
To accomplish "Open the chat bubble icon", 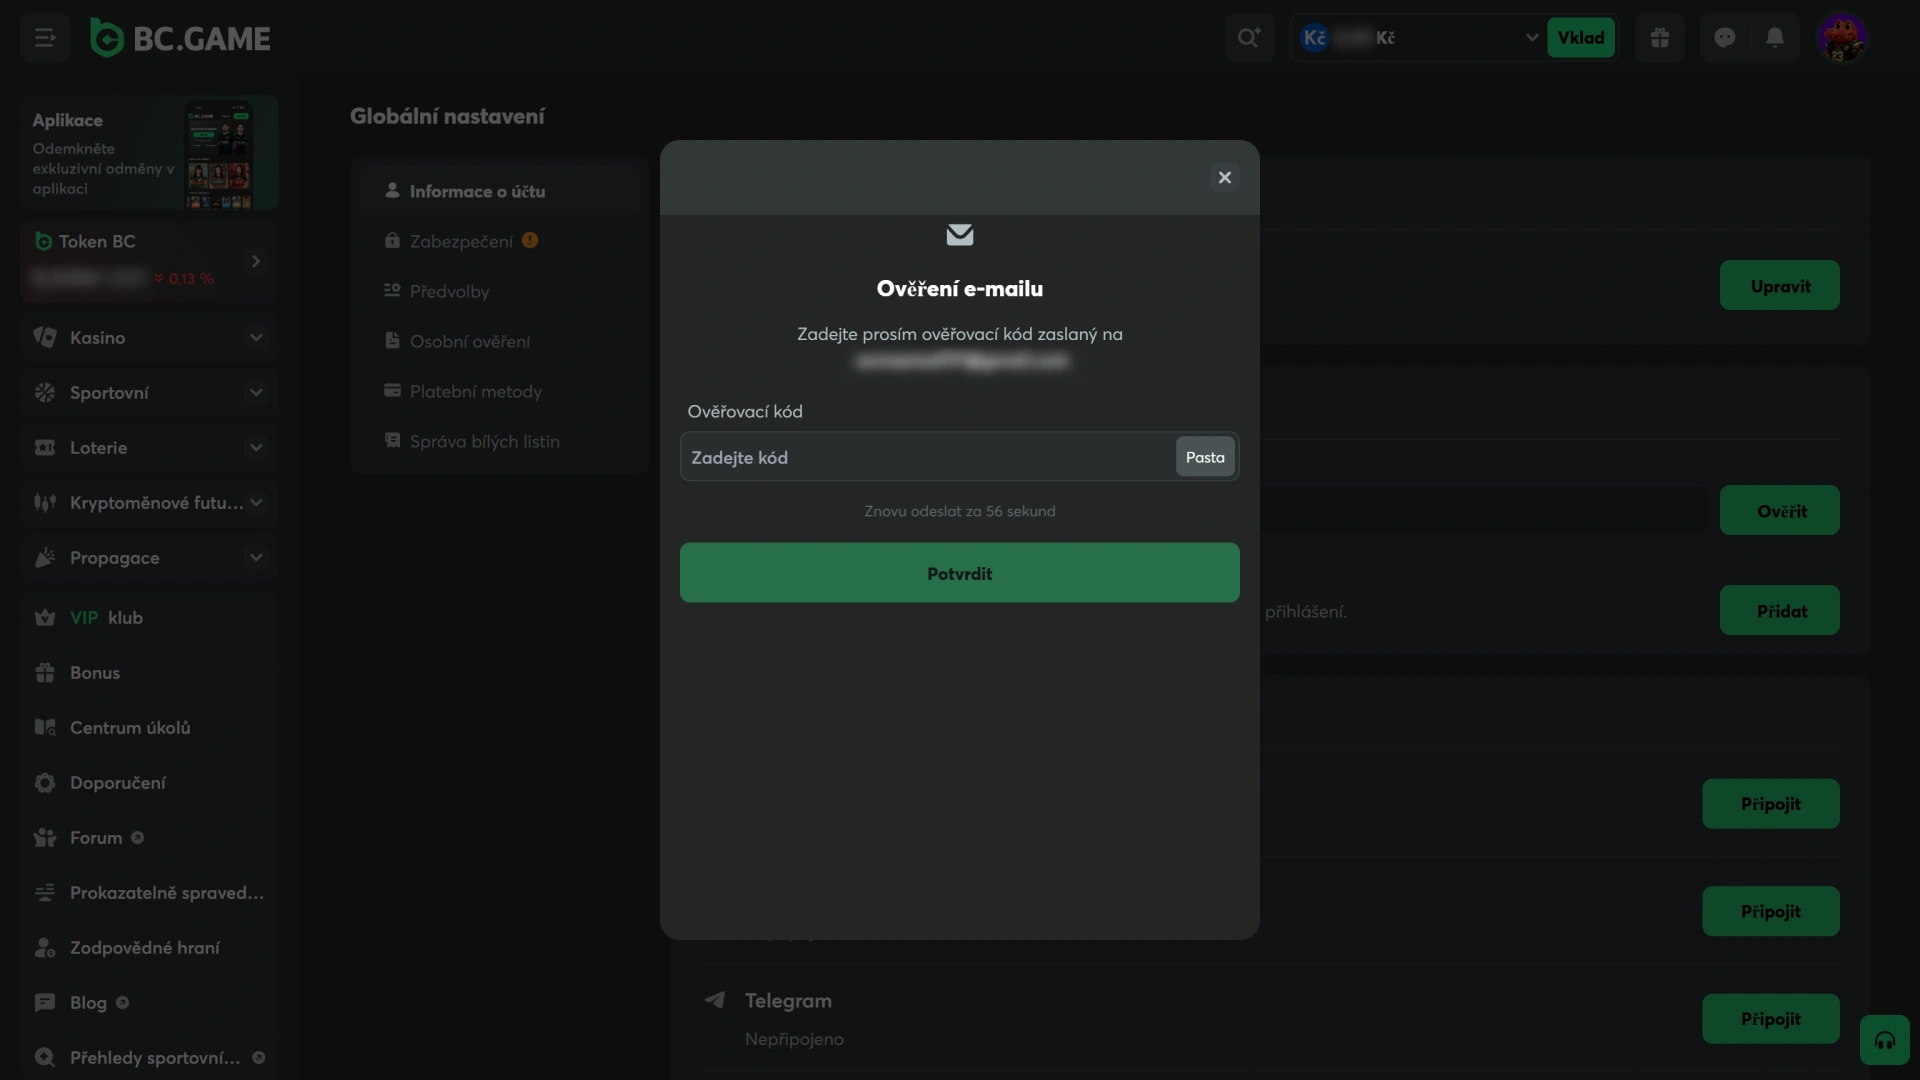I will (x=1725, y=38).
